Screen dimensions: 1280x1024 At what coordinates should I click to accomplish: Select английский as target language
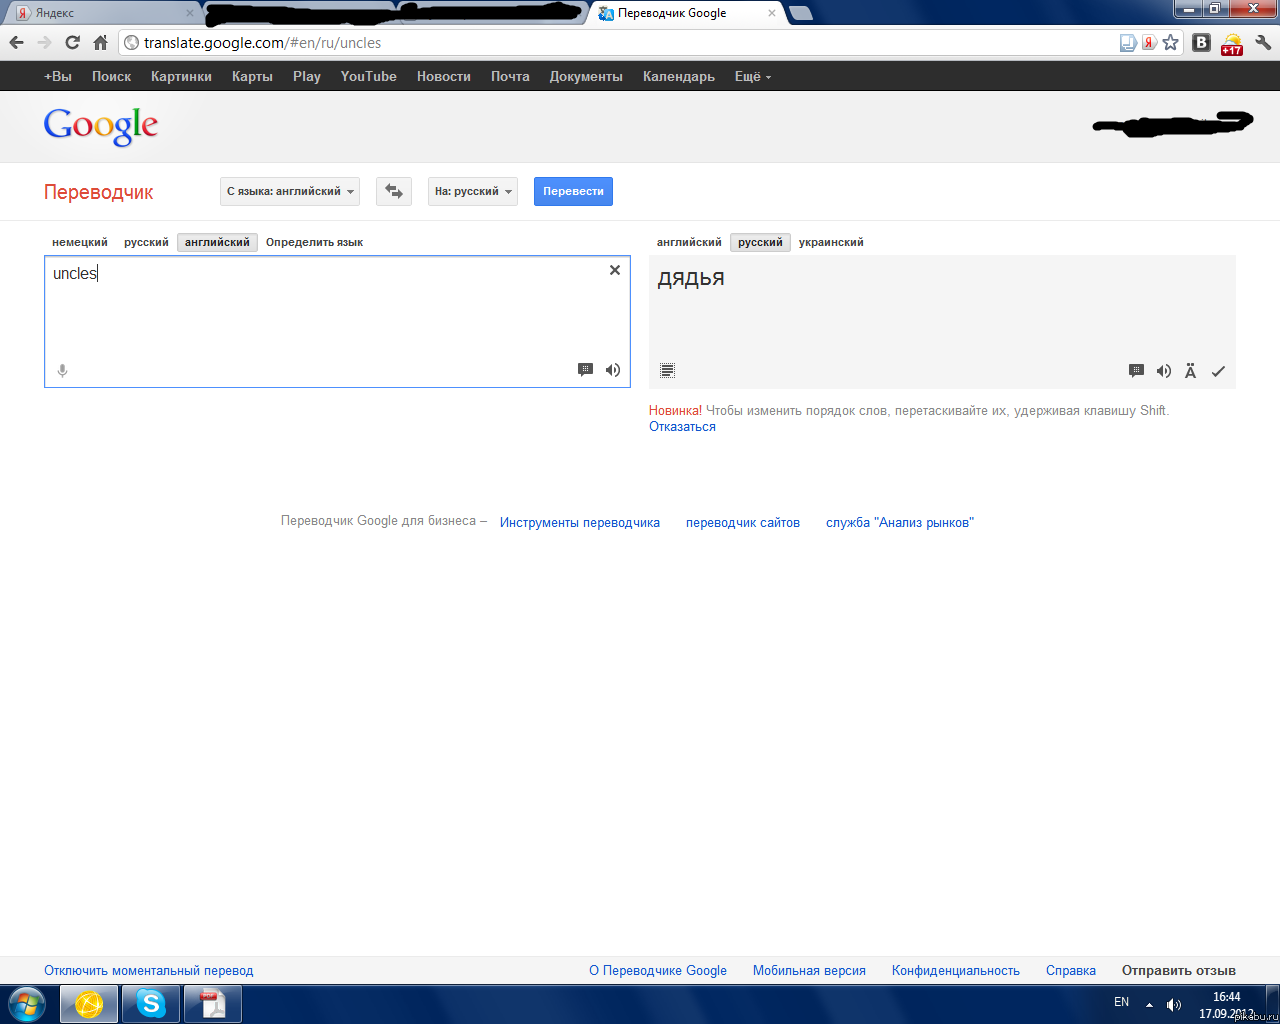pos(689,242)
